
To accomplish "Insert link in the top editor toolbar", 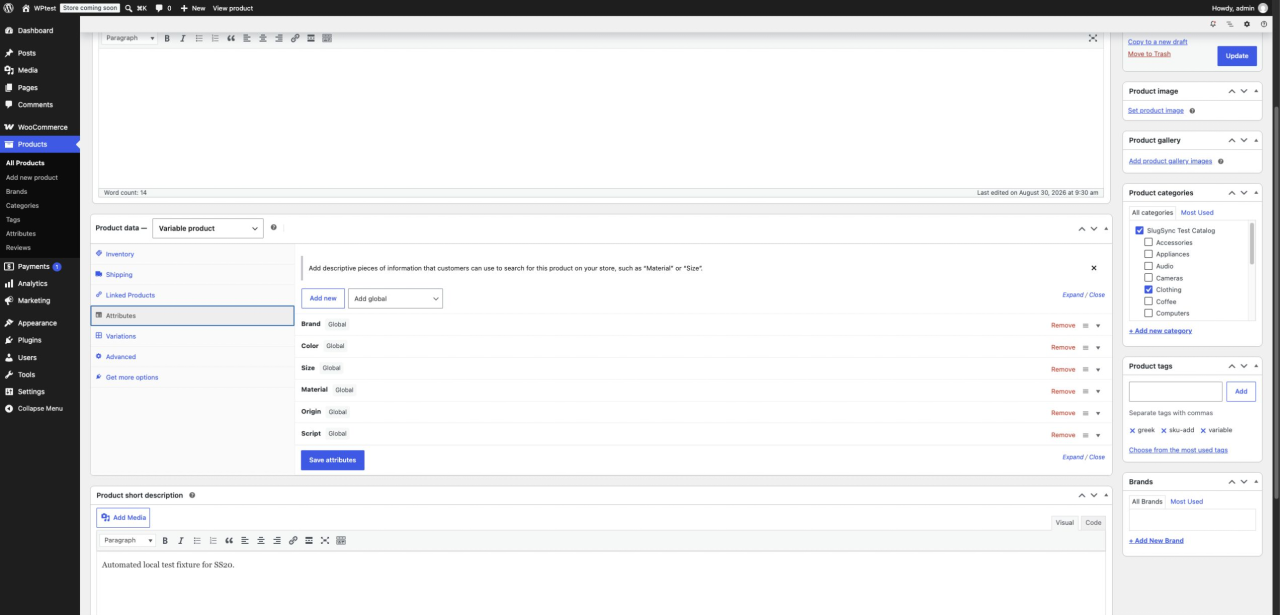I will [x=295, y=38].
